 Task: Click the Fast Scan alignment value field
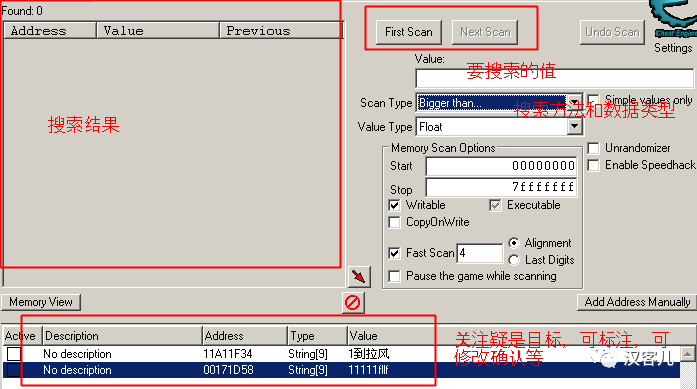tap(480, 253)
